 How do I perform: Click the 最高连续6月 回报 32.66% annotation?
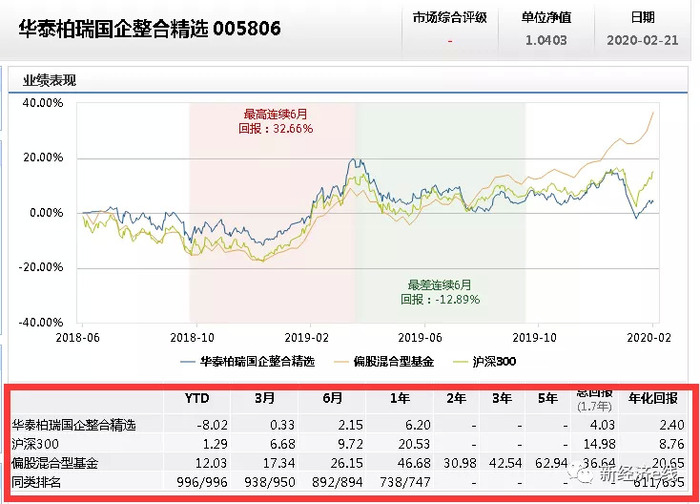click(275, 121)
